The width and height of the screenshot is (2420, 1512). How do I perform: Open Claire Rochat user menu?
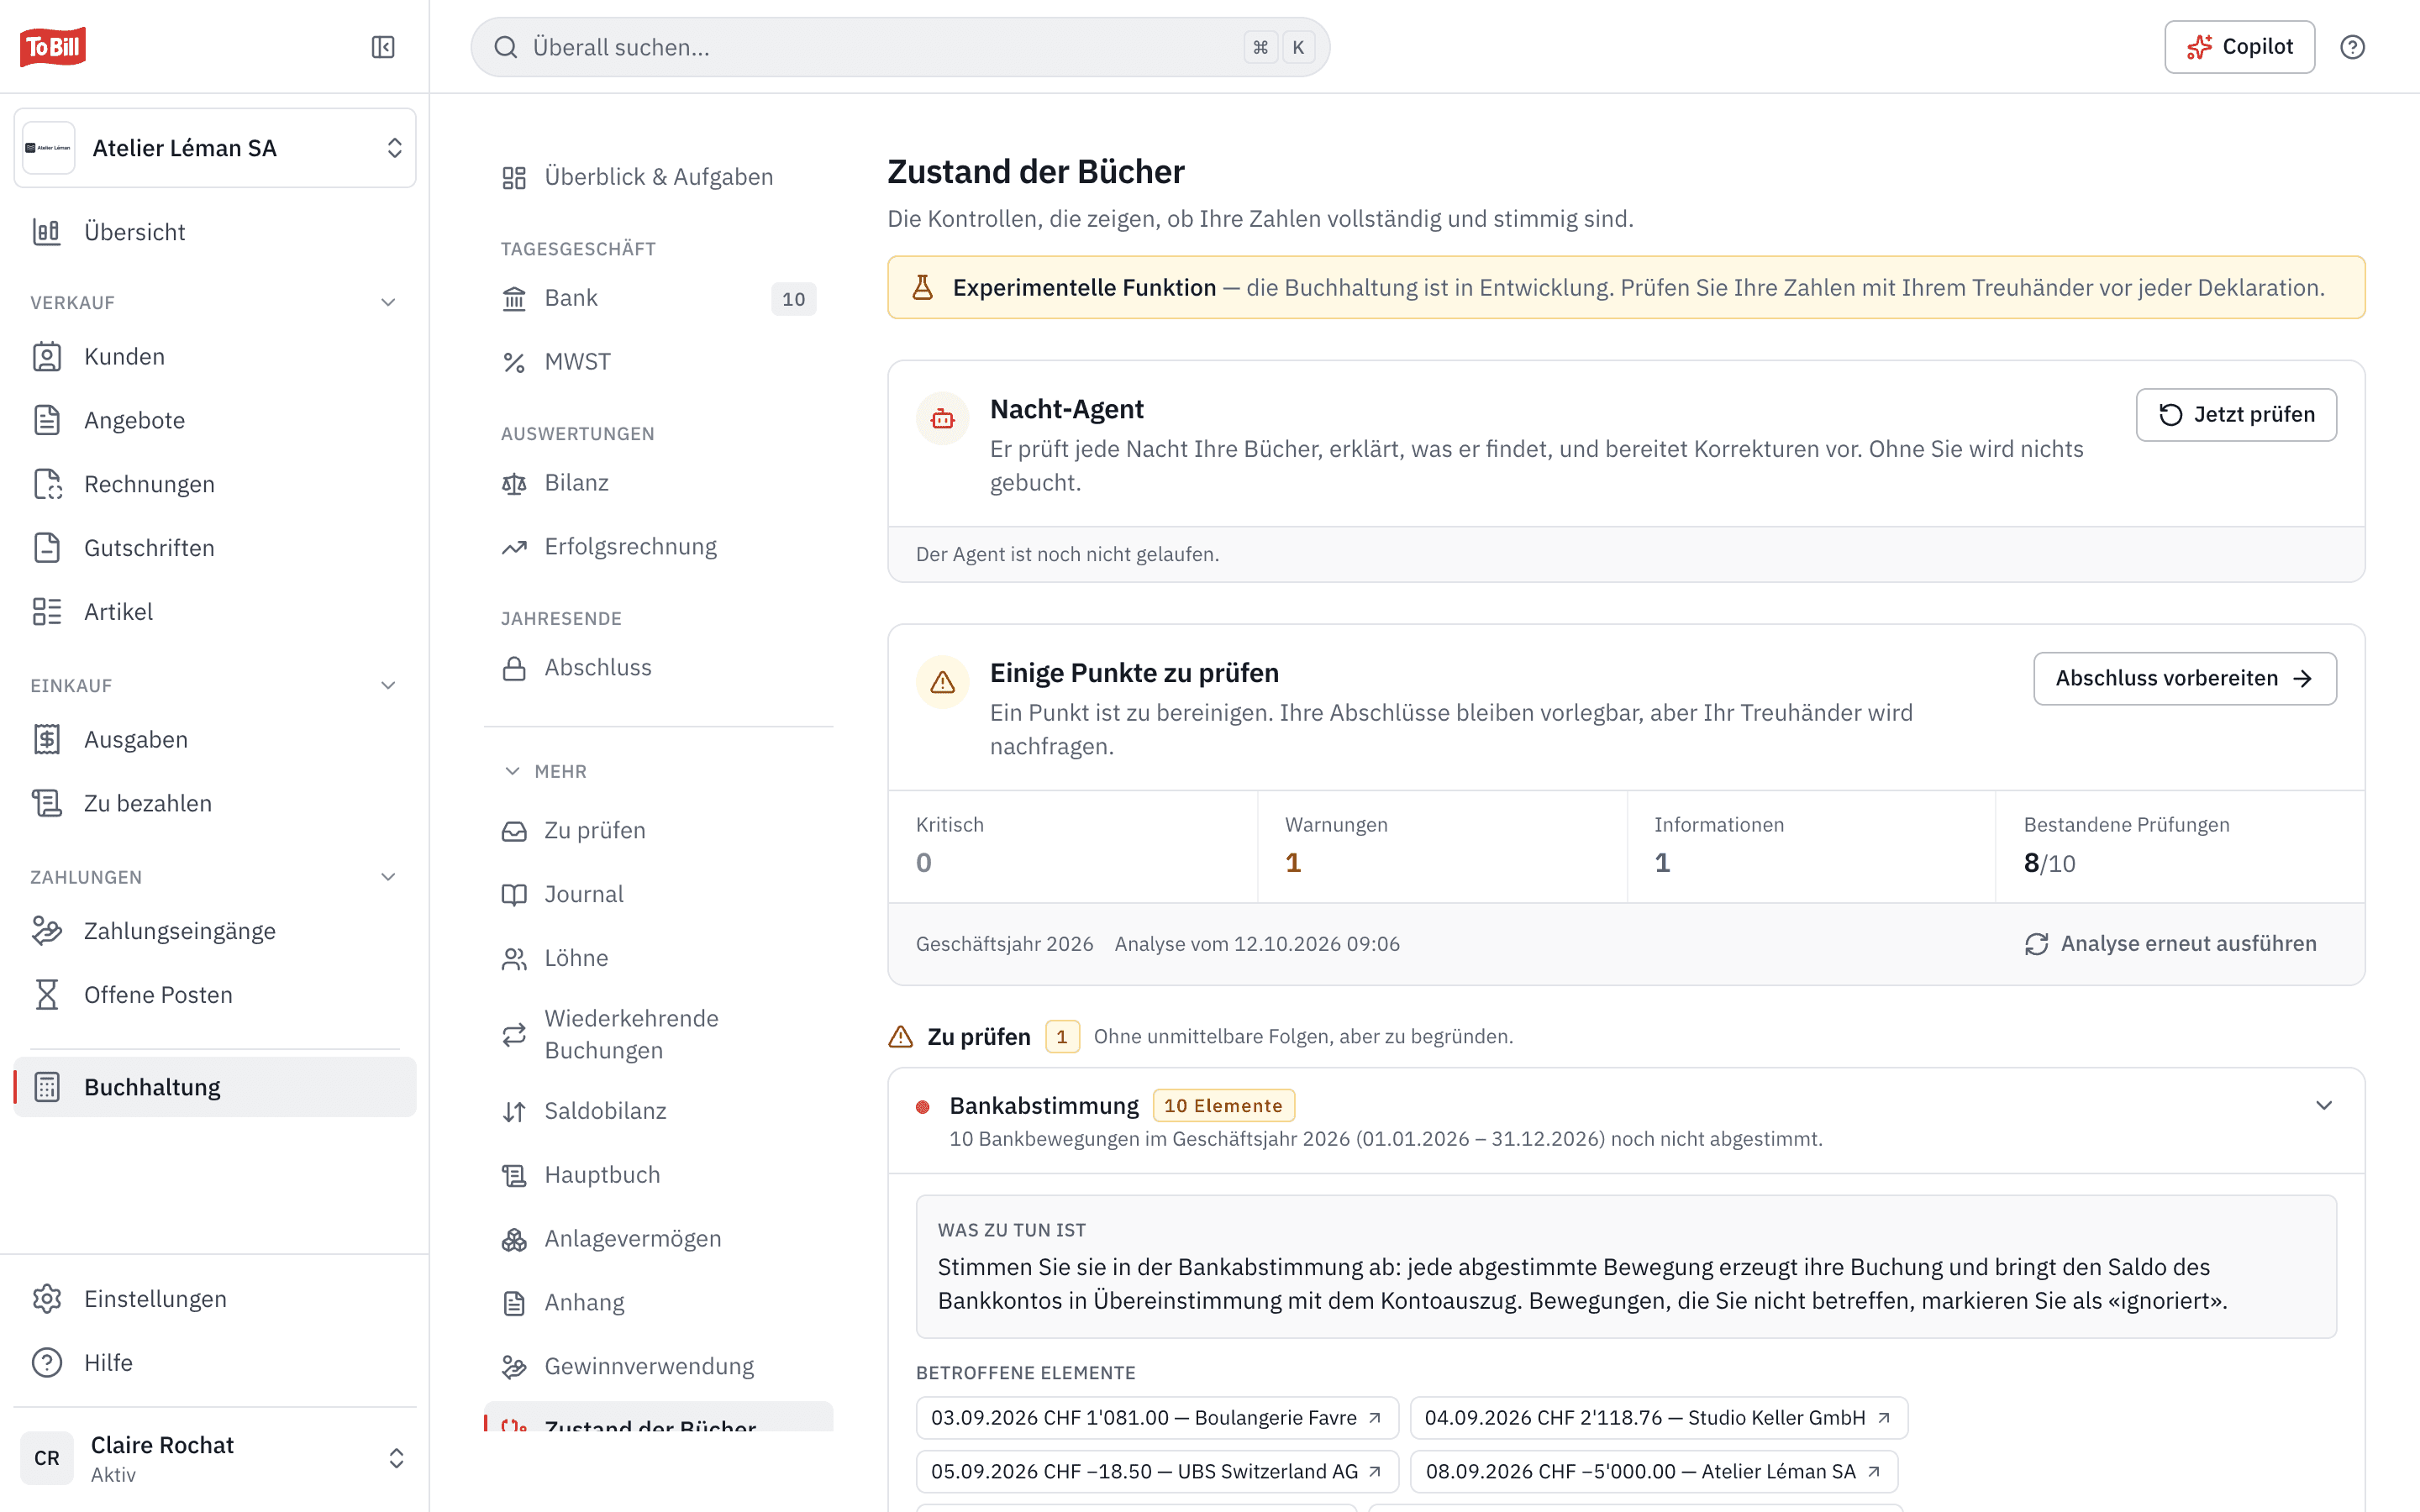[x=215, y=1458]
